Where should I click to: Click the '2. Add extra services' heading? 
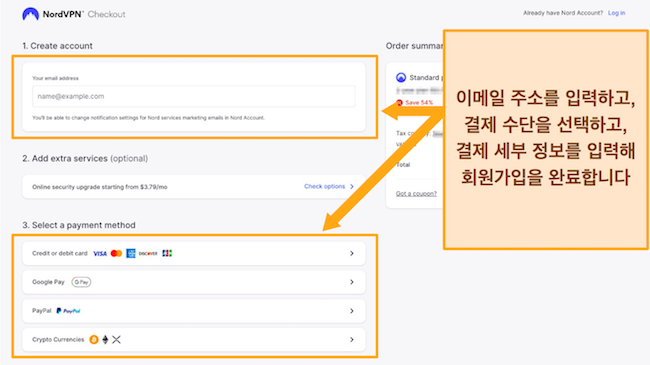85,158
